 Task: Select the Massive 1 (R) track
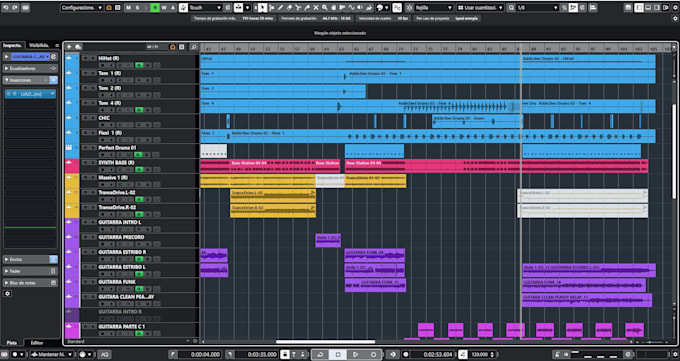tap(113, 177)
